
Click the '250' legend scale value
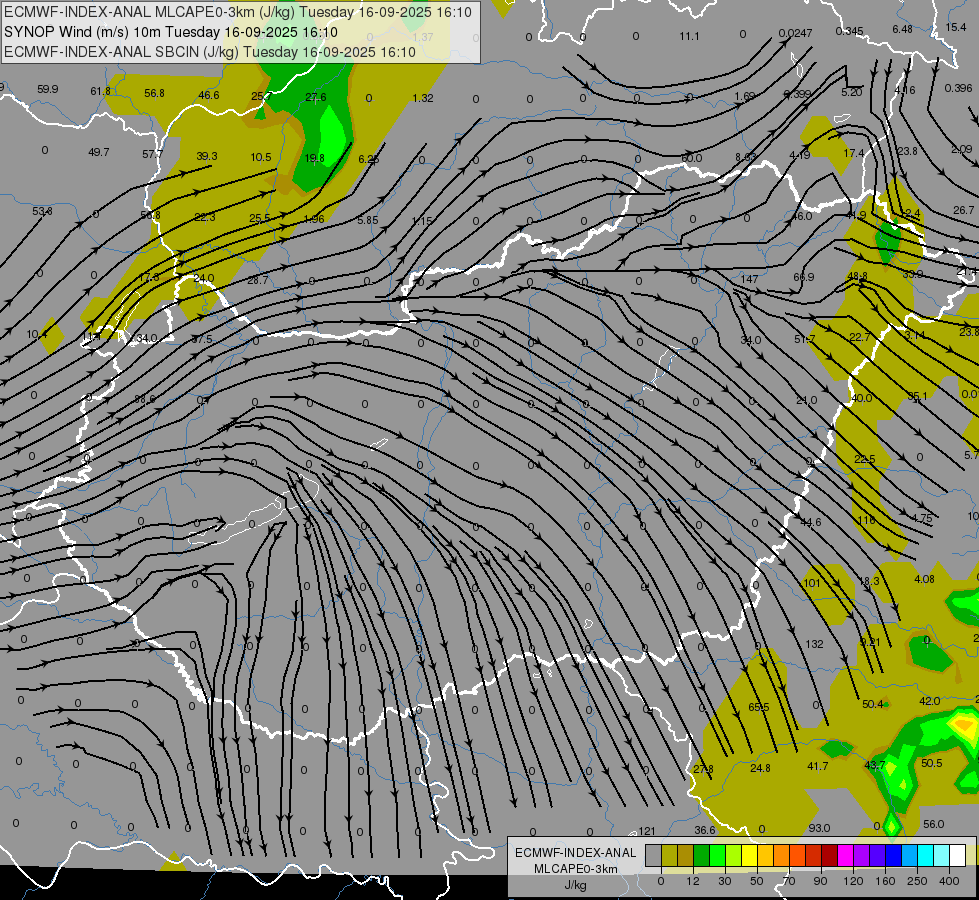tap(917, 881)
